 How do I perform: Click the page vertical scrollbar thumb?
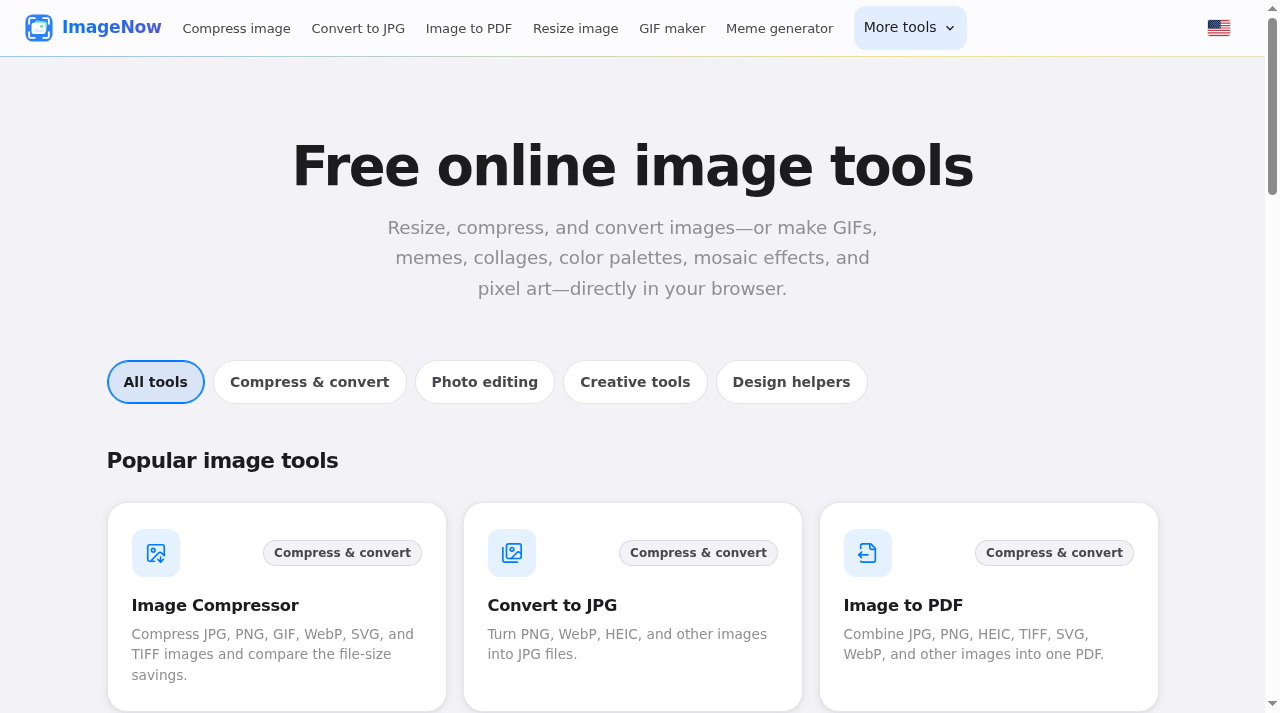[1273, 105]
